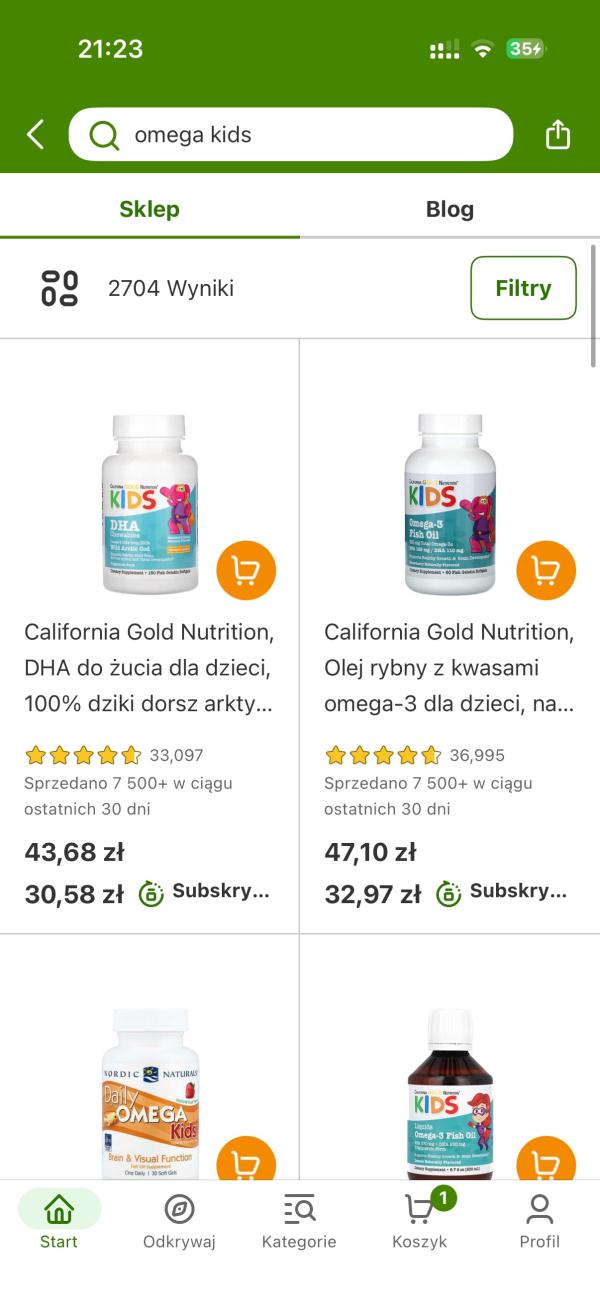This screenshot has height=1303, width=600.
Task: Open the Olej rybny omega-3 product title
Action: coord(449,668)
